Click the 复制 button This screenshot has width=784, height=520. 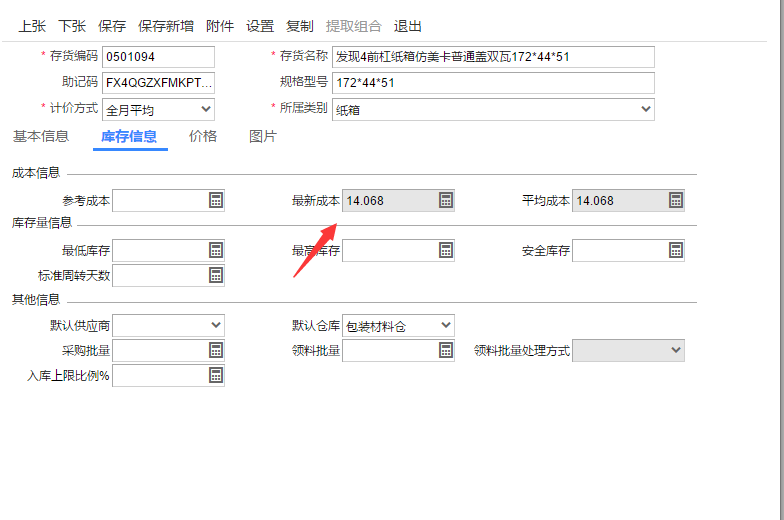(x=300, y=26)
